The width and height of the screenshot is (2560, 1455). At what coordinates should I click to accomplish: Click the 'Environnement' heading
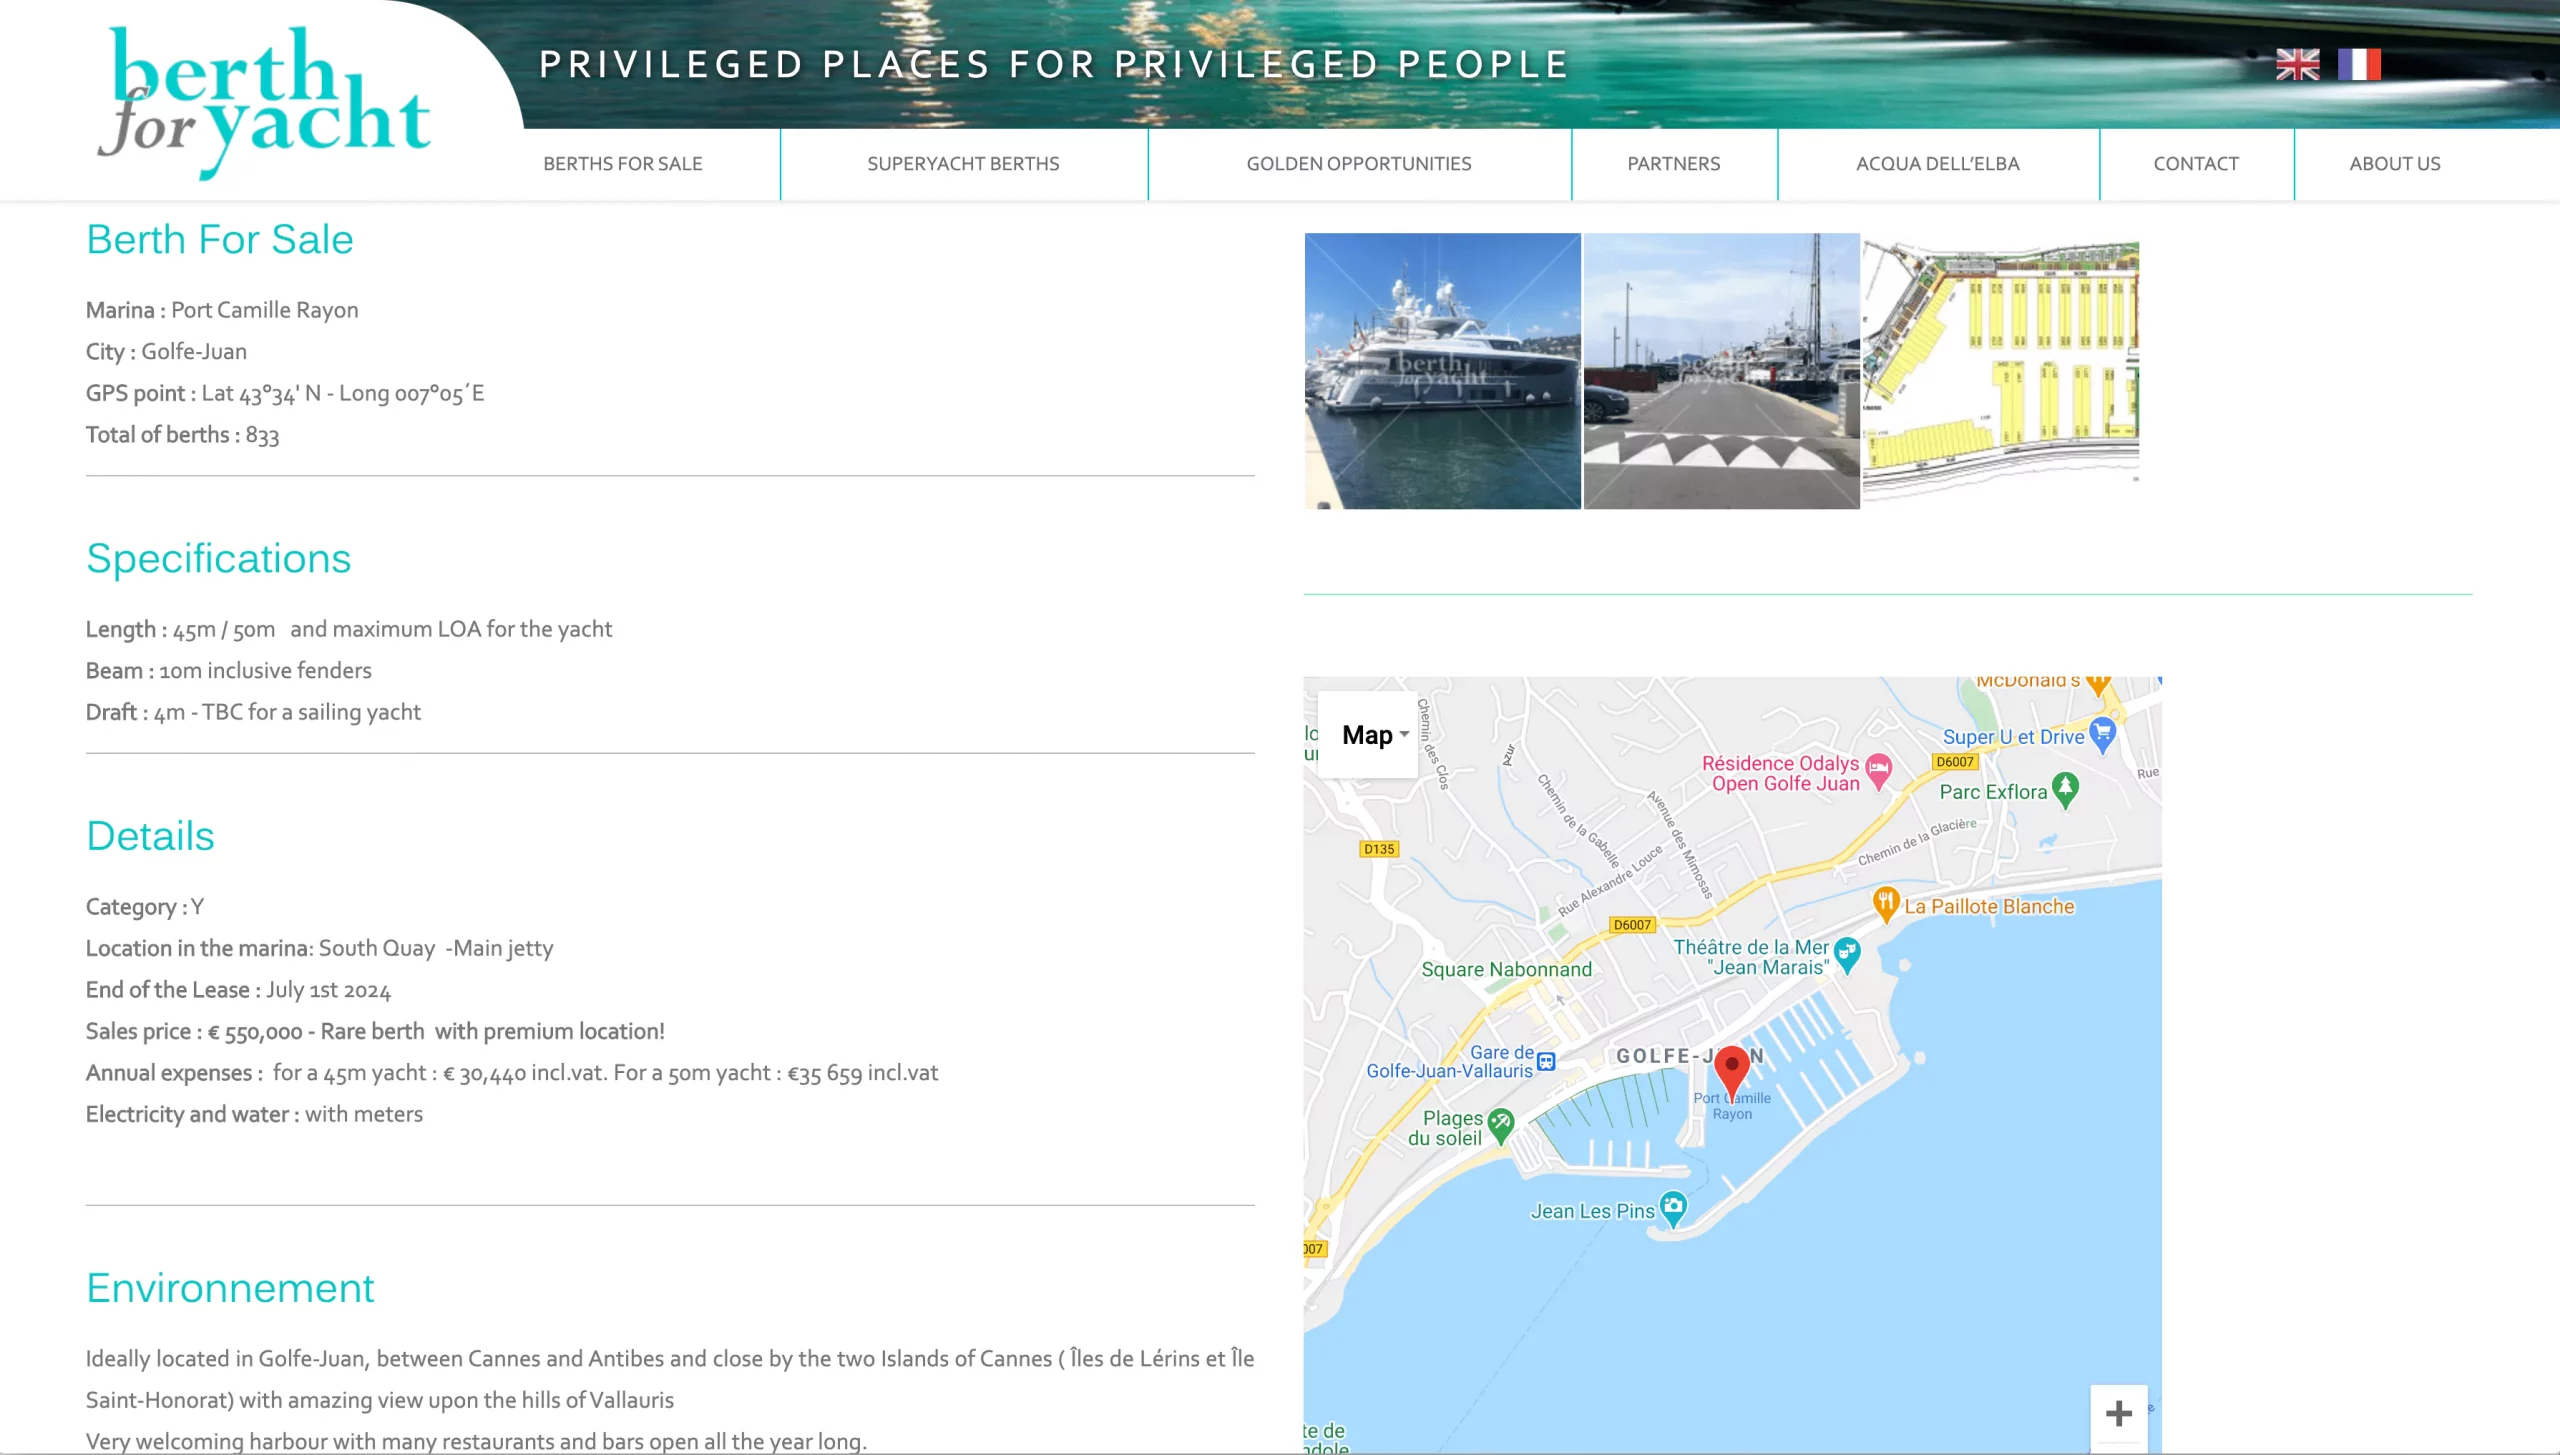tap(230, 1288)
